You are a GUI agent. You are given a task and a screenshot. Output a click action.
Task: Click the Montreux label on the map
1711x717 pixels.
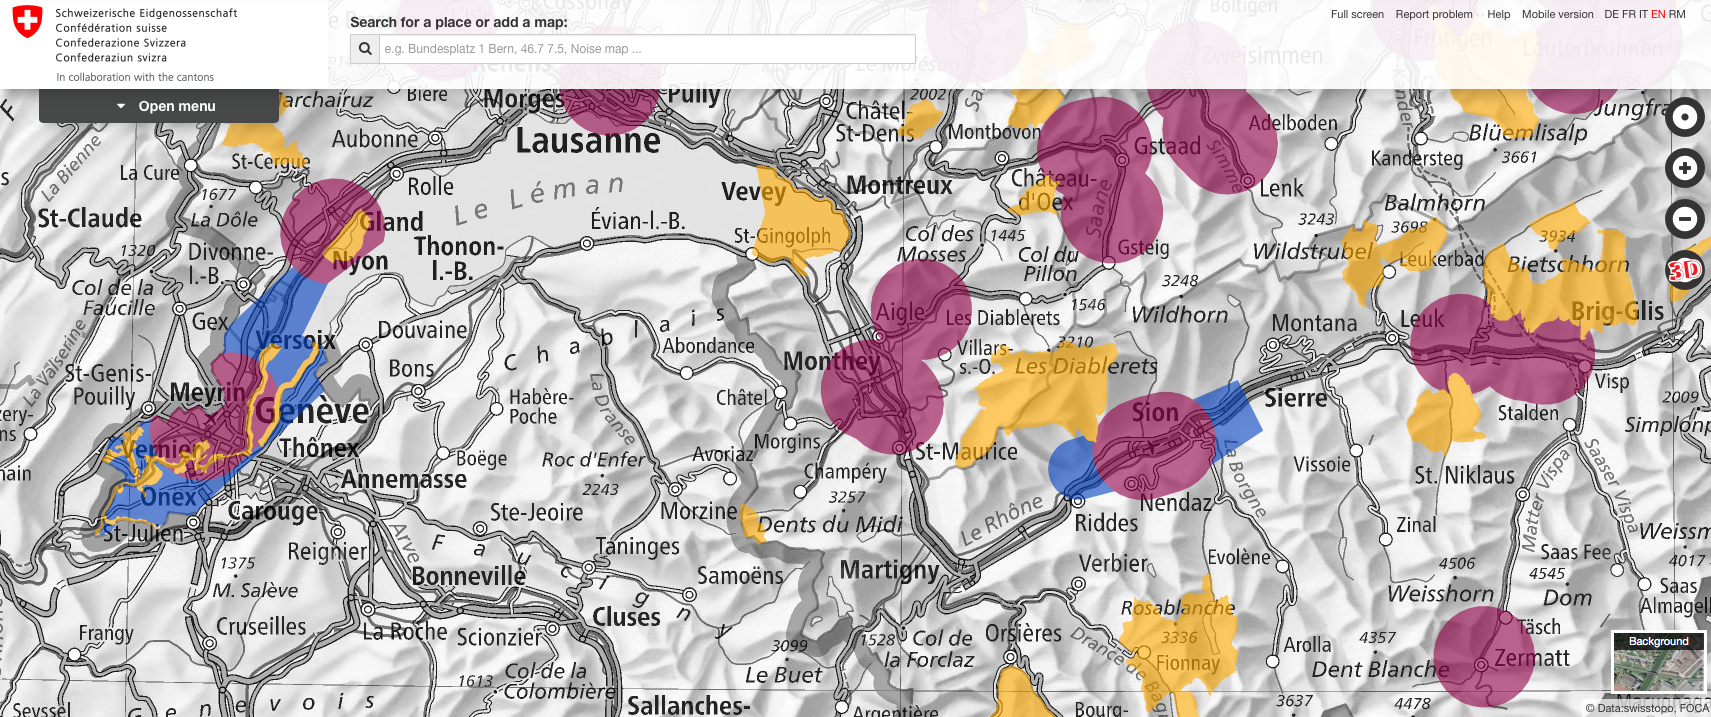point(899,185)
